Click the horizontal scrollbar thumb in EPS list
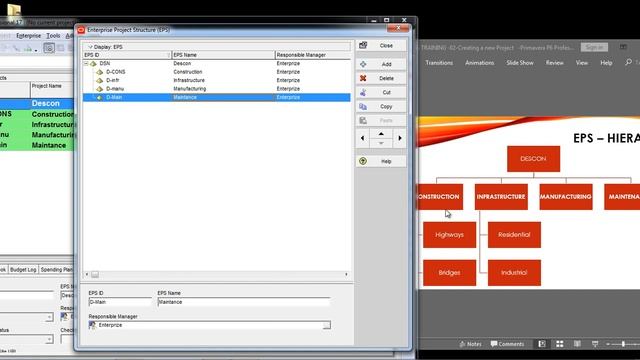 coord(95,275)
